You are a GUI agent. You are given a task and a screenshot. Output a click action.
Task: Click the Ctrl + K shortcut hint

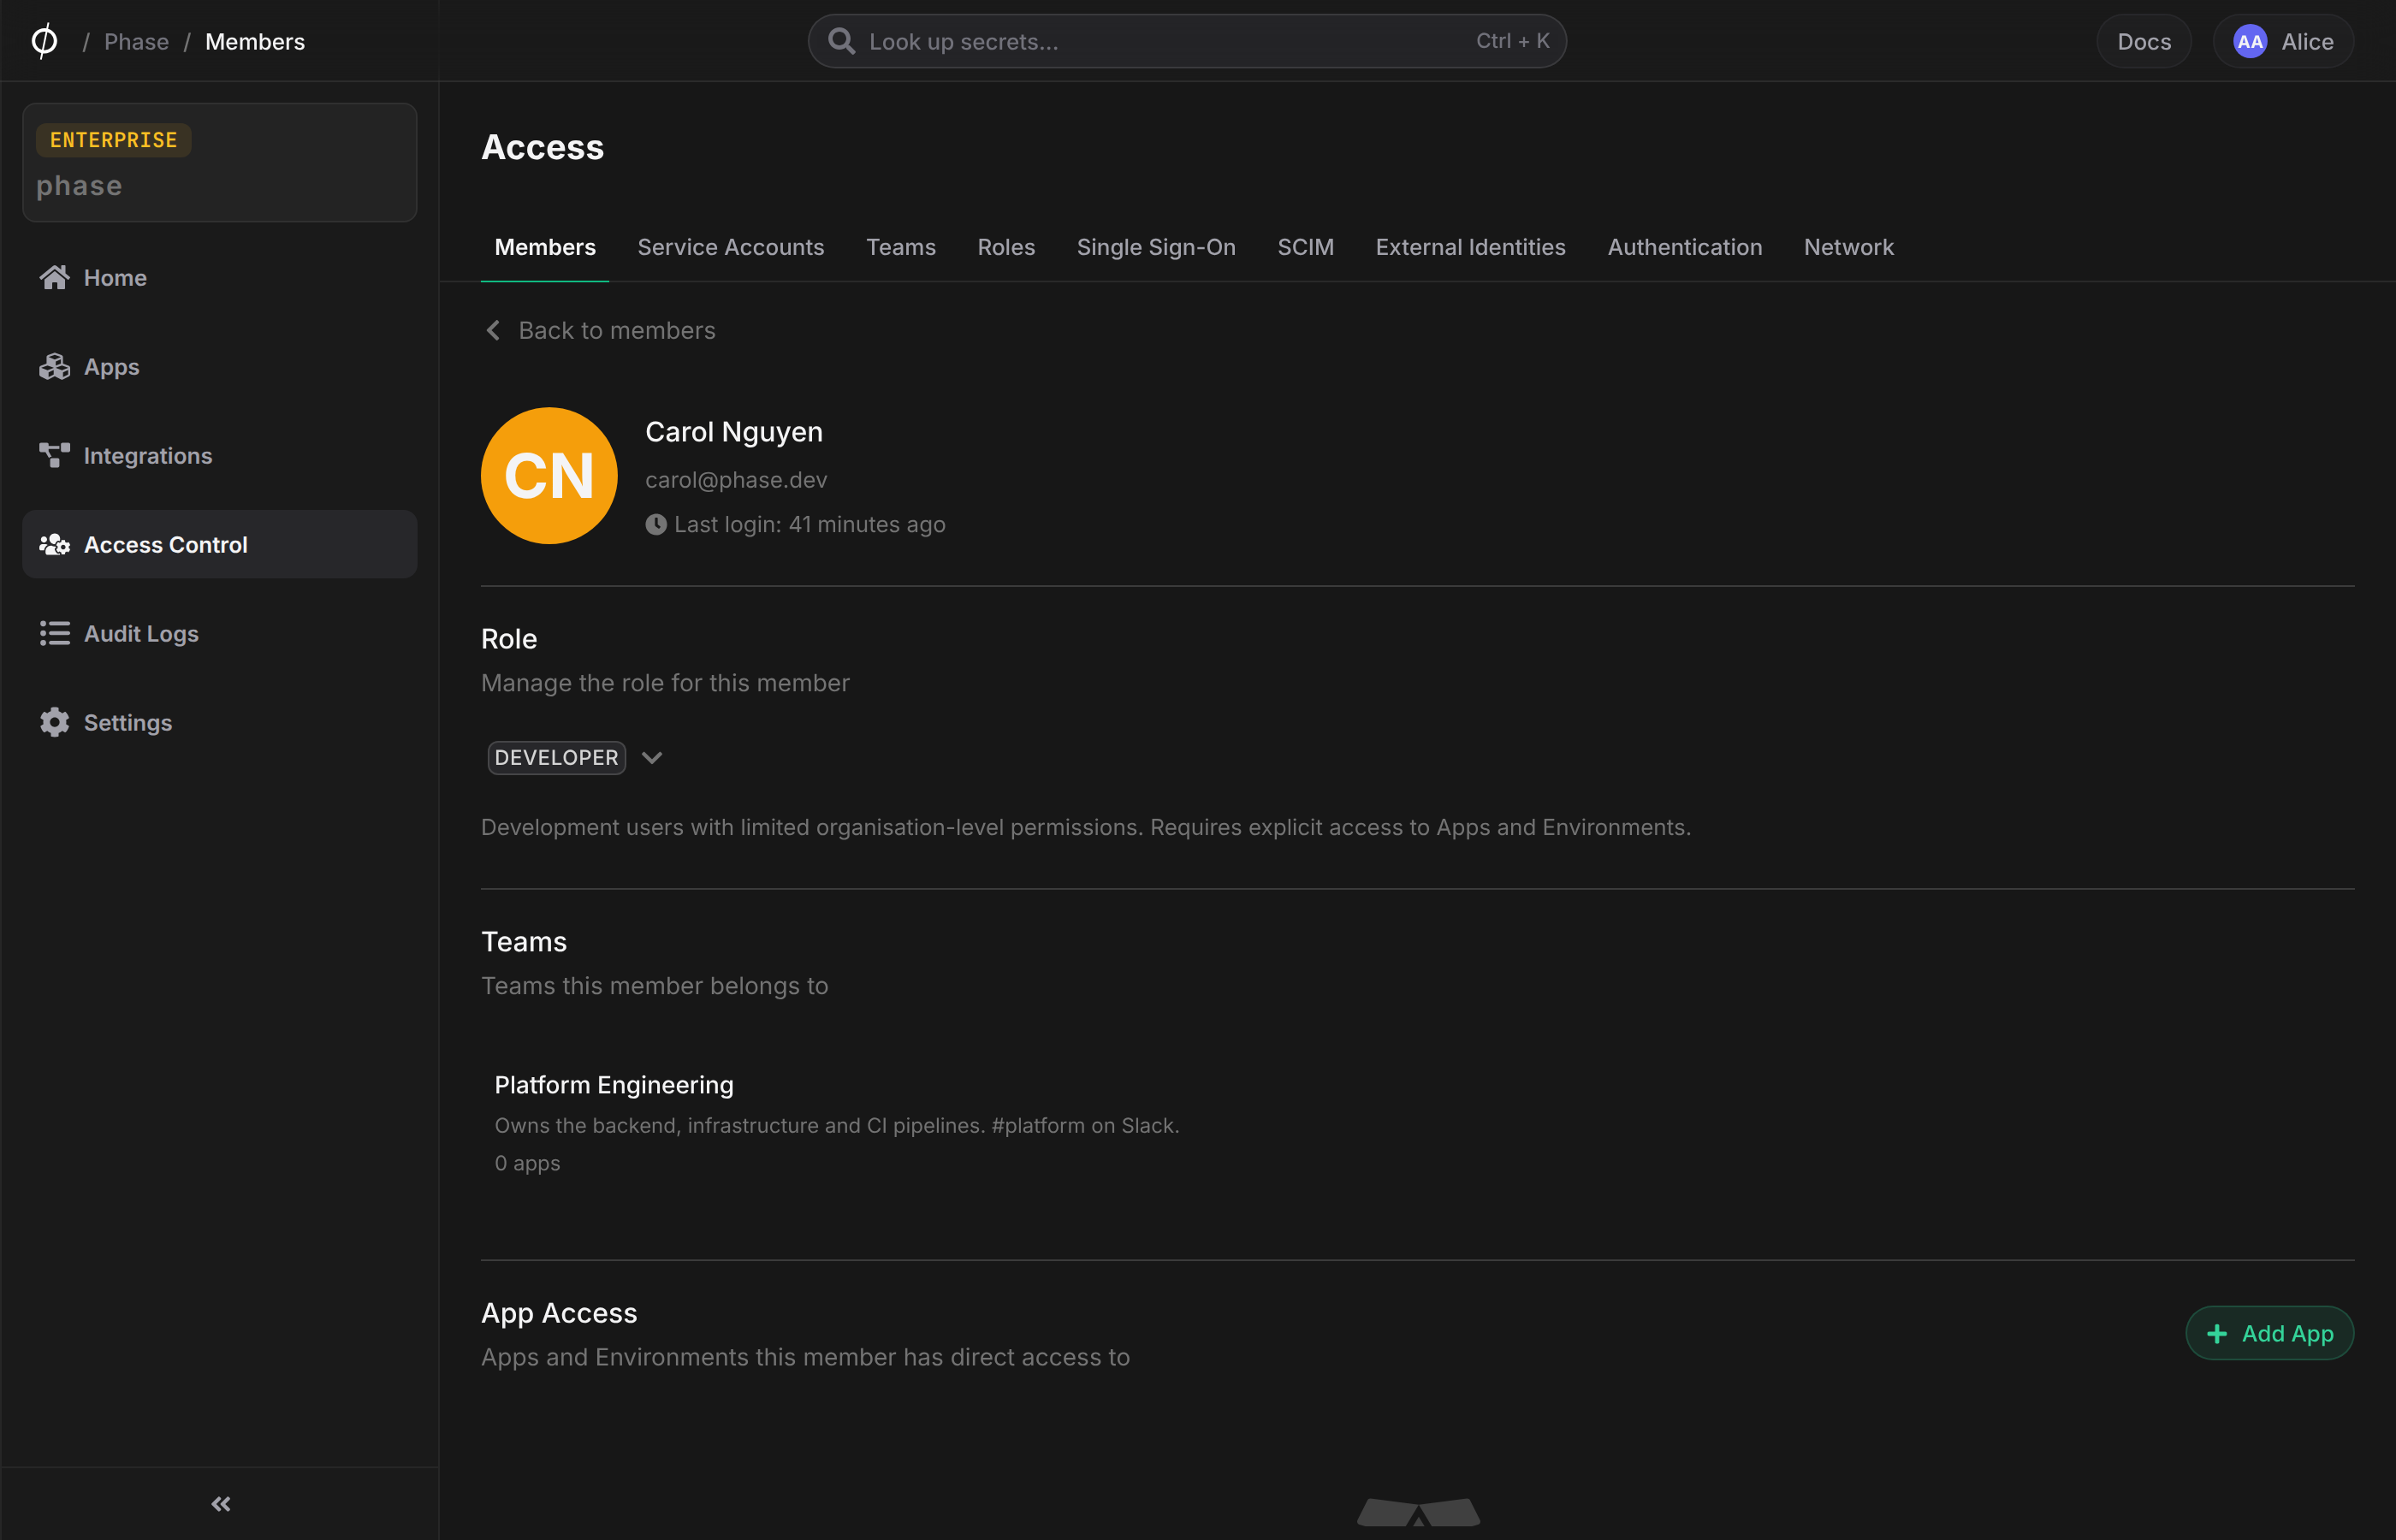(1512, 40)
